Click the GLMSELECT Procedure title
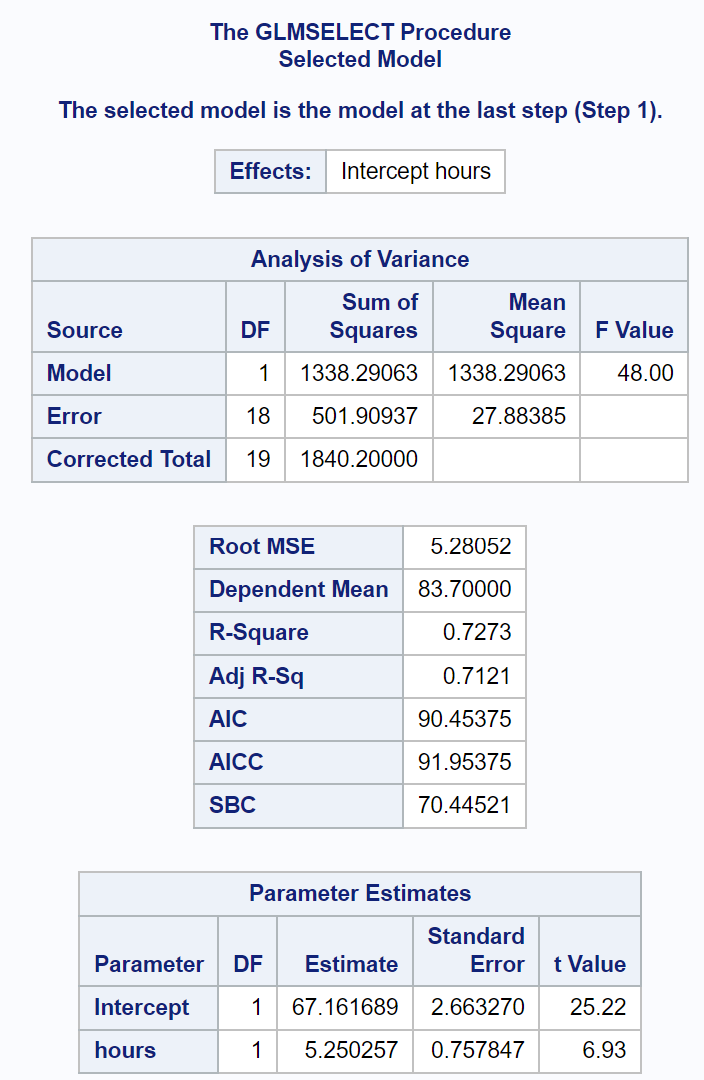 (x=360, y=32)
